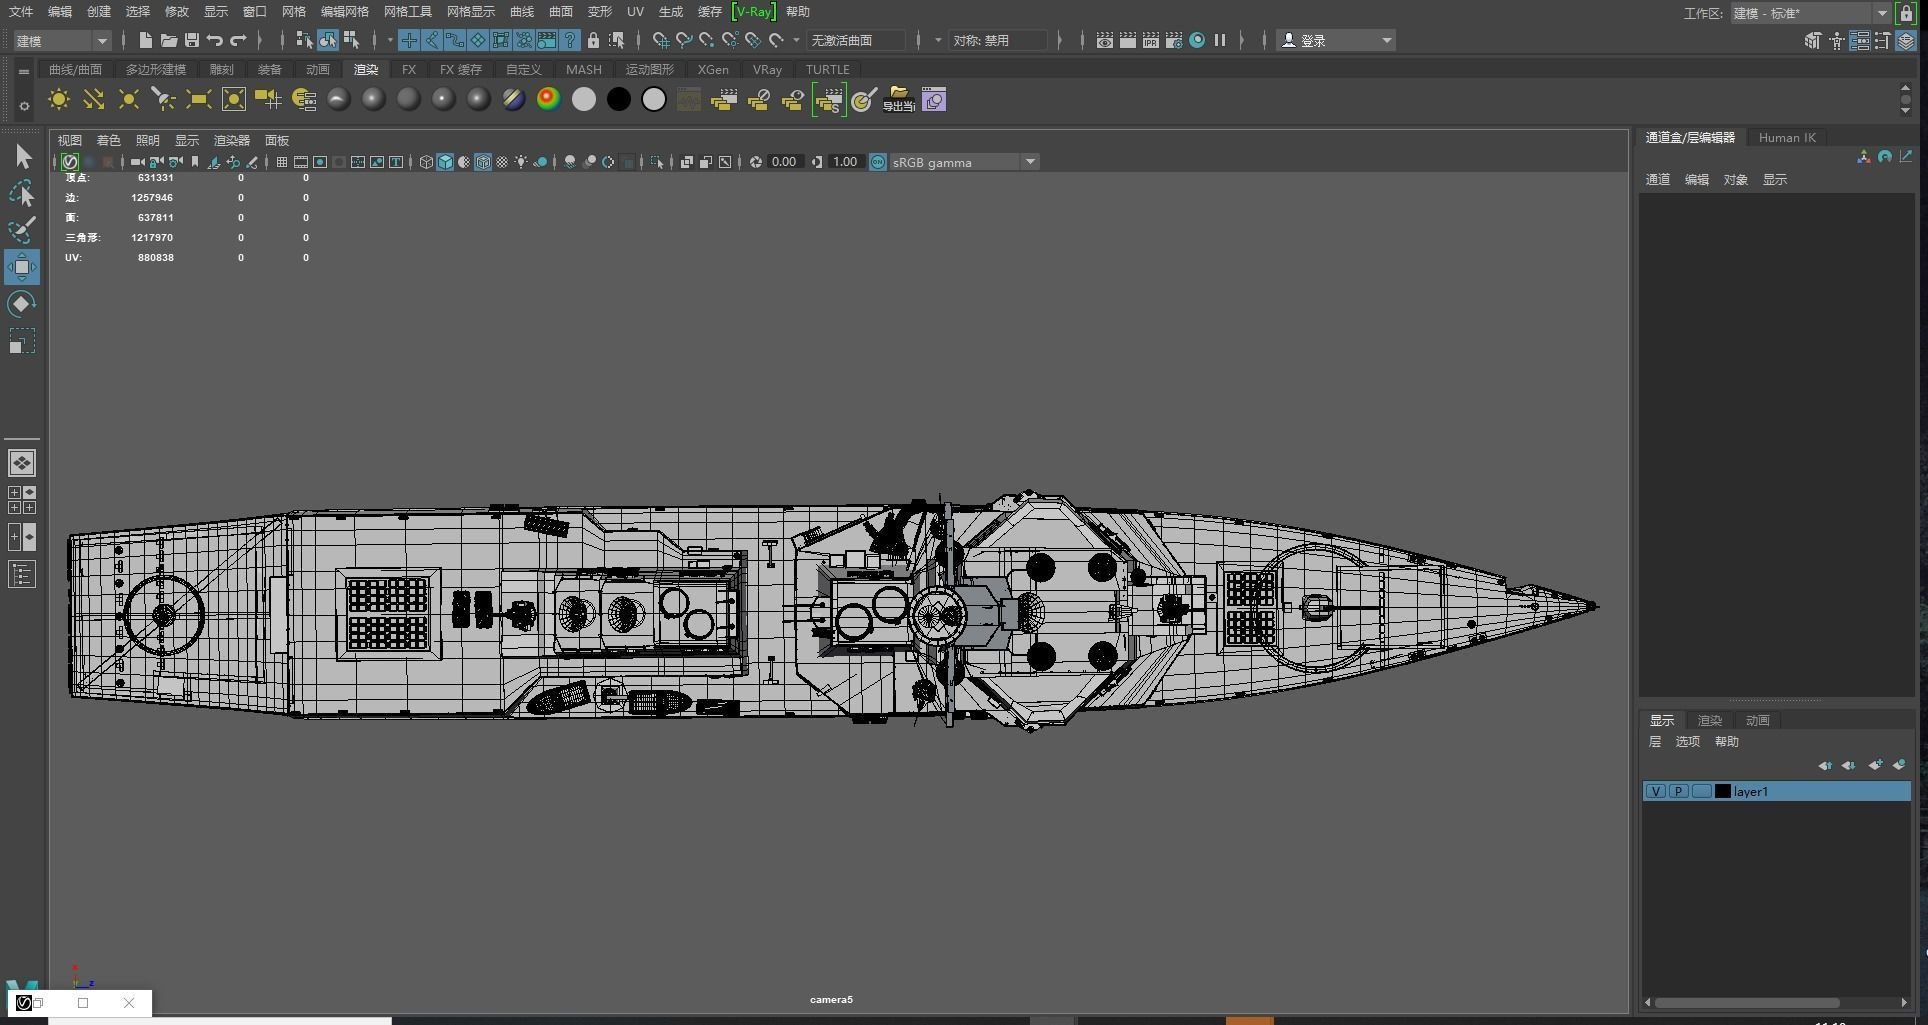This screenshot has width=1928, height=1025.
Task: Switch to the 动画 layer tab
Action: [x=1758, y=721]
